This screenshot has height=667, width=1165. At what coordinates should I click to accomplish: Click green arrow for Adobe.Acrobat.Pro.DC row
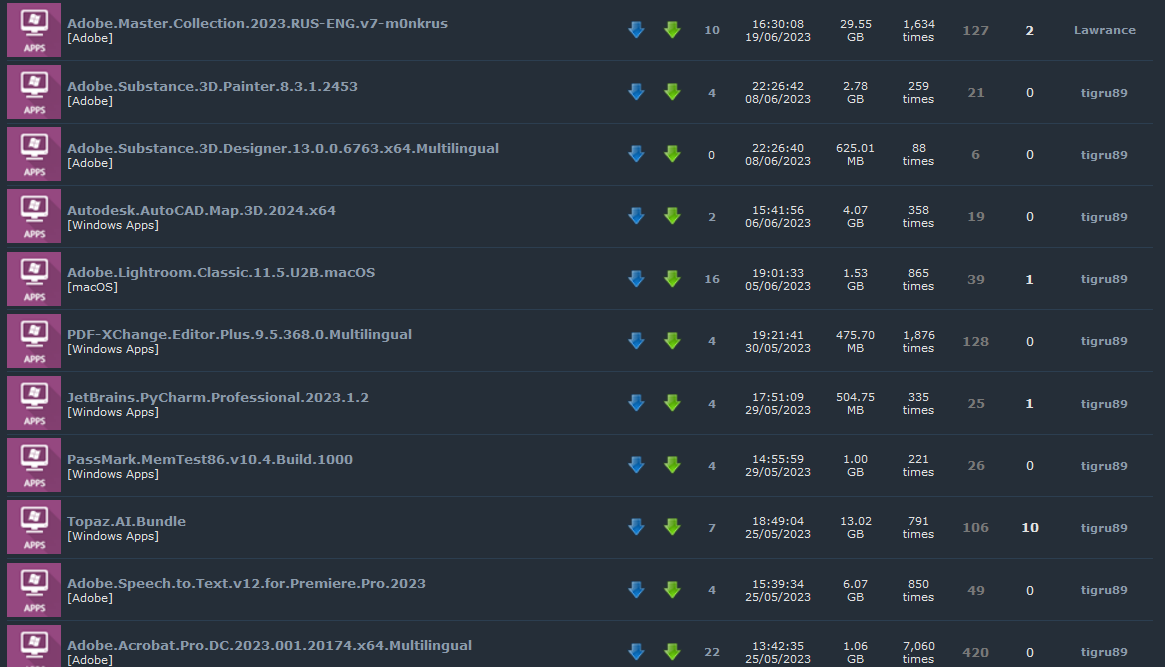(672, 652)
